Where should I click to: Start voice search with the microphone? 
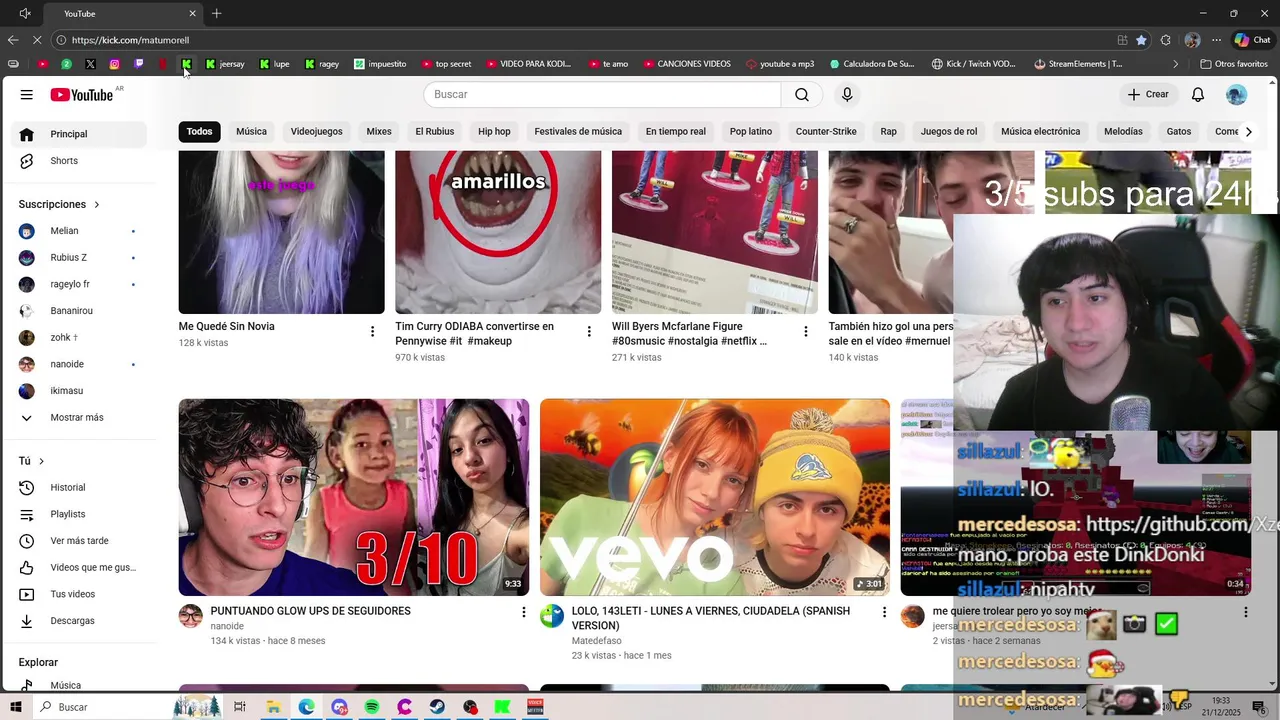tap(847, 94)
